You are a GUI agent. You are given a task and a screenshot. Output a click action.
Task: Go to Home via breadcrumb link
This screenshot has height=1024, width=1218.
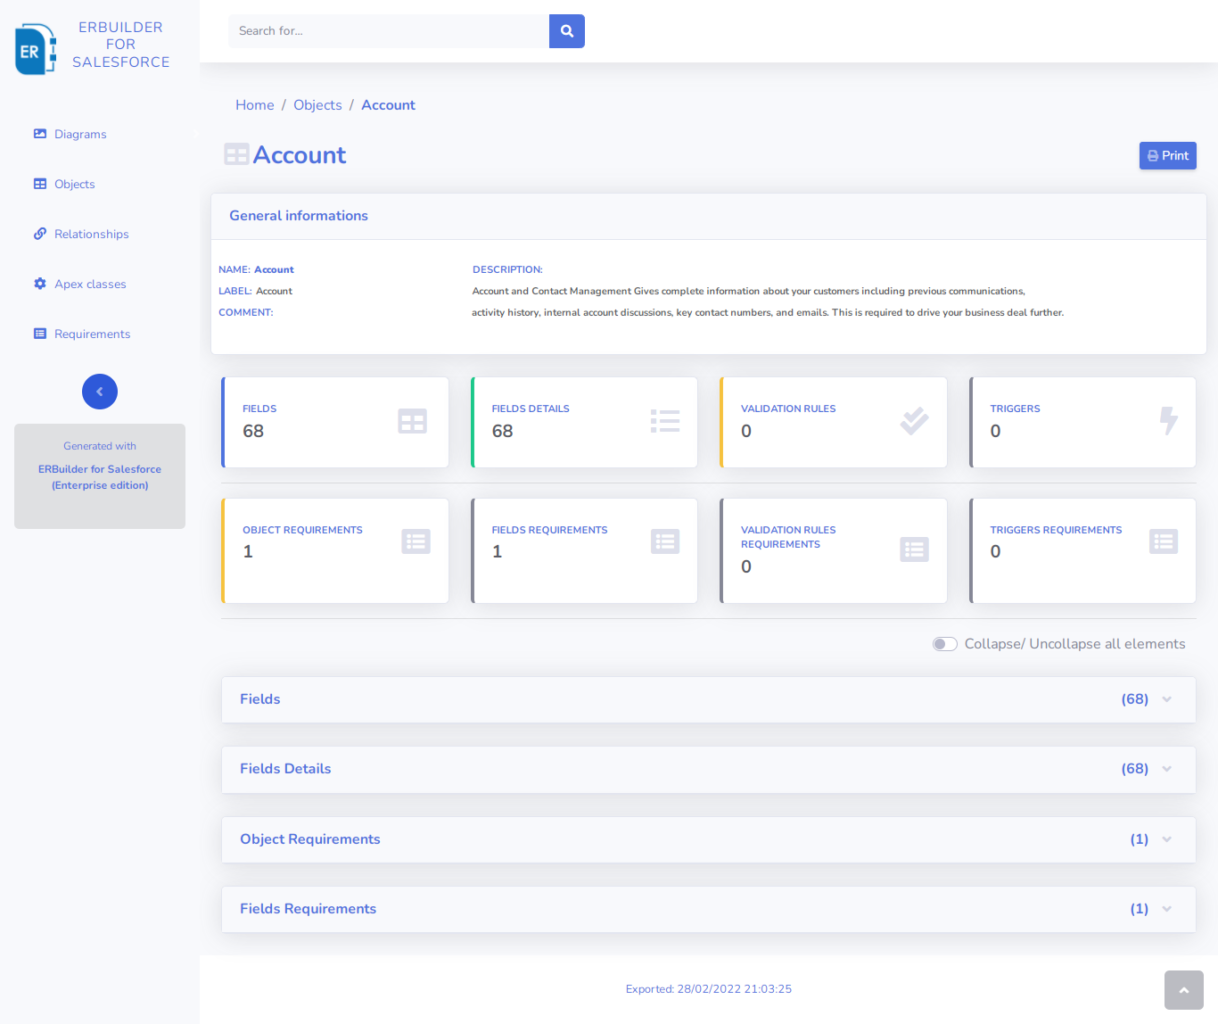254,105
